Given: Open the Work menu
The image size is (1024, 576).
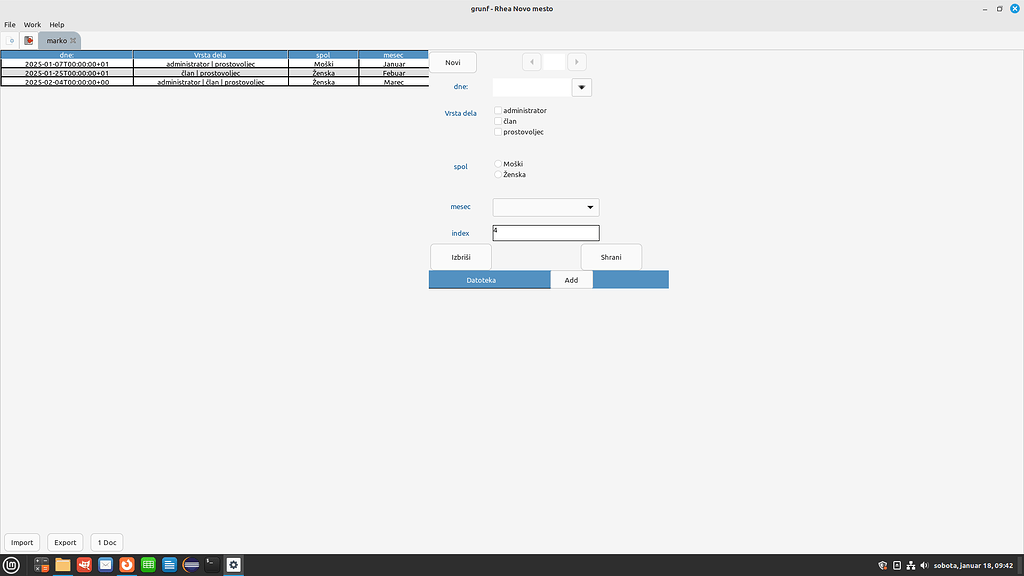Looking at the screenshot, I should (x=31, y=24).
